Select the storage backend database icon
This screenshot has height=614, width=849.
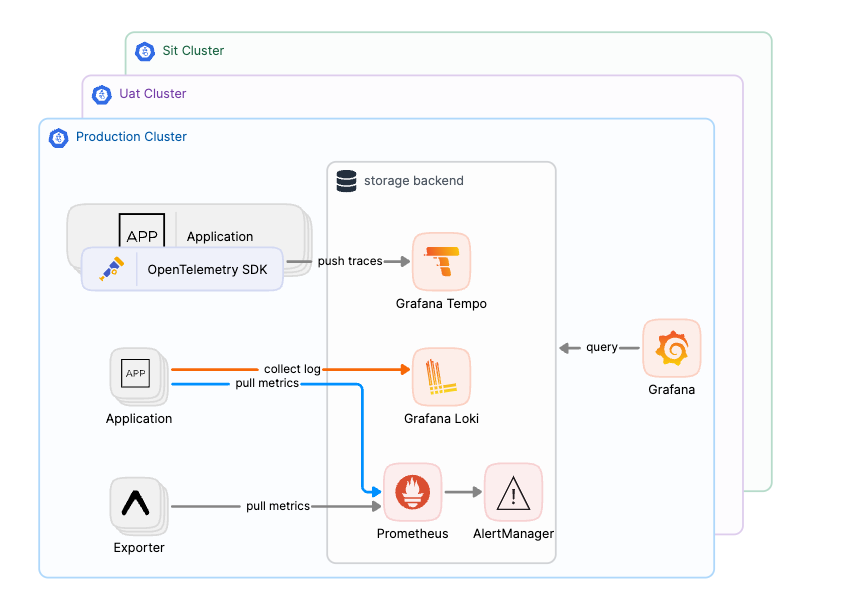347,181
